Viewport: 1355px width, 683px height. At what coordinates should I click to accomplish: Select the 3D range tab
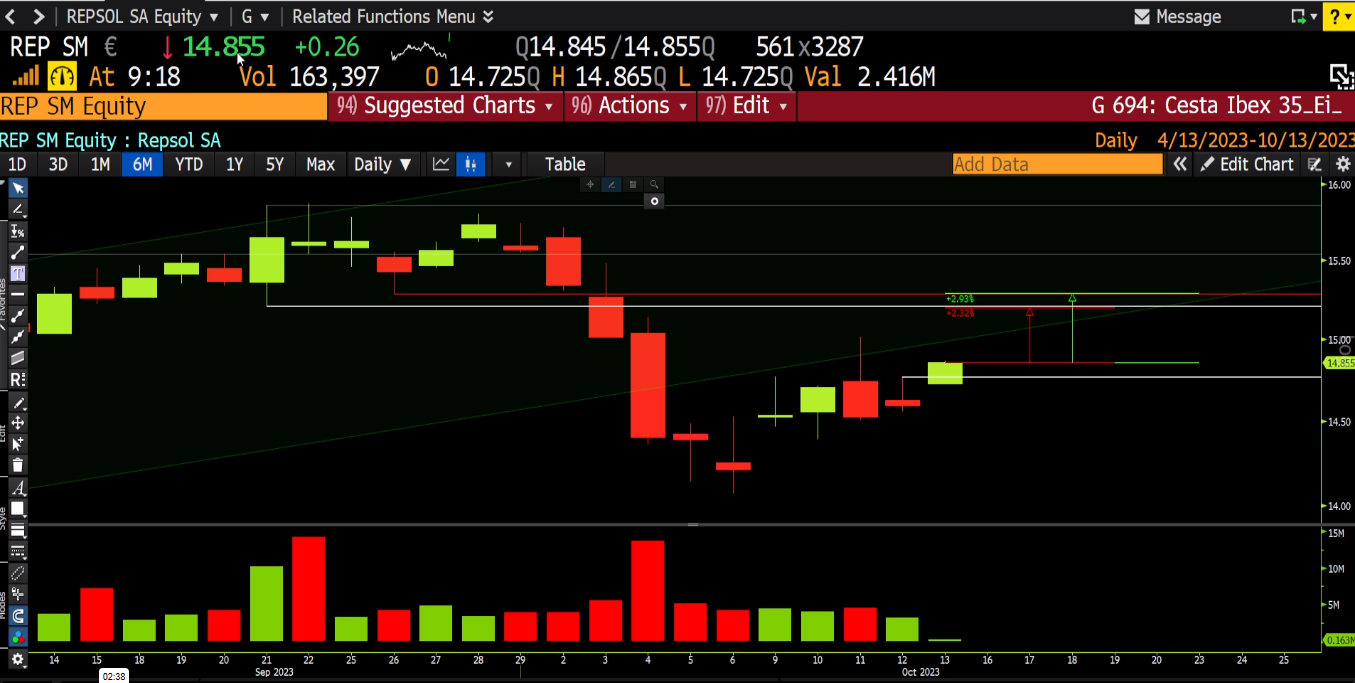tap(59, 164)
